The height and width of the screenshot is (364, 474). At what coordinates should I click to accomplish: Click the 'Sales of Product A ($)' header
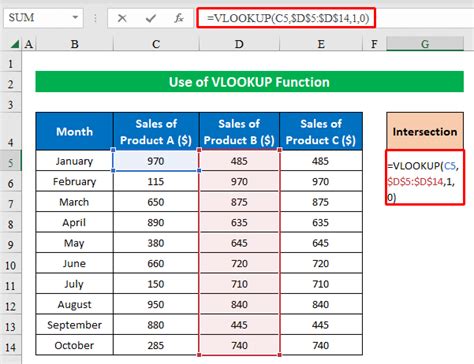click(x=156, y=131)
